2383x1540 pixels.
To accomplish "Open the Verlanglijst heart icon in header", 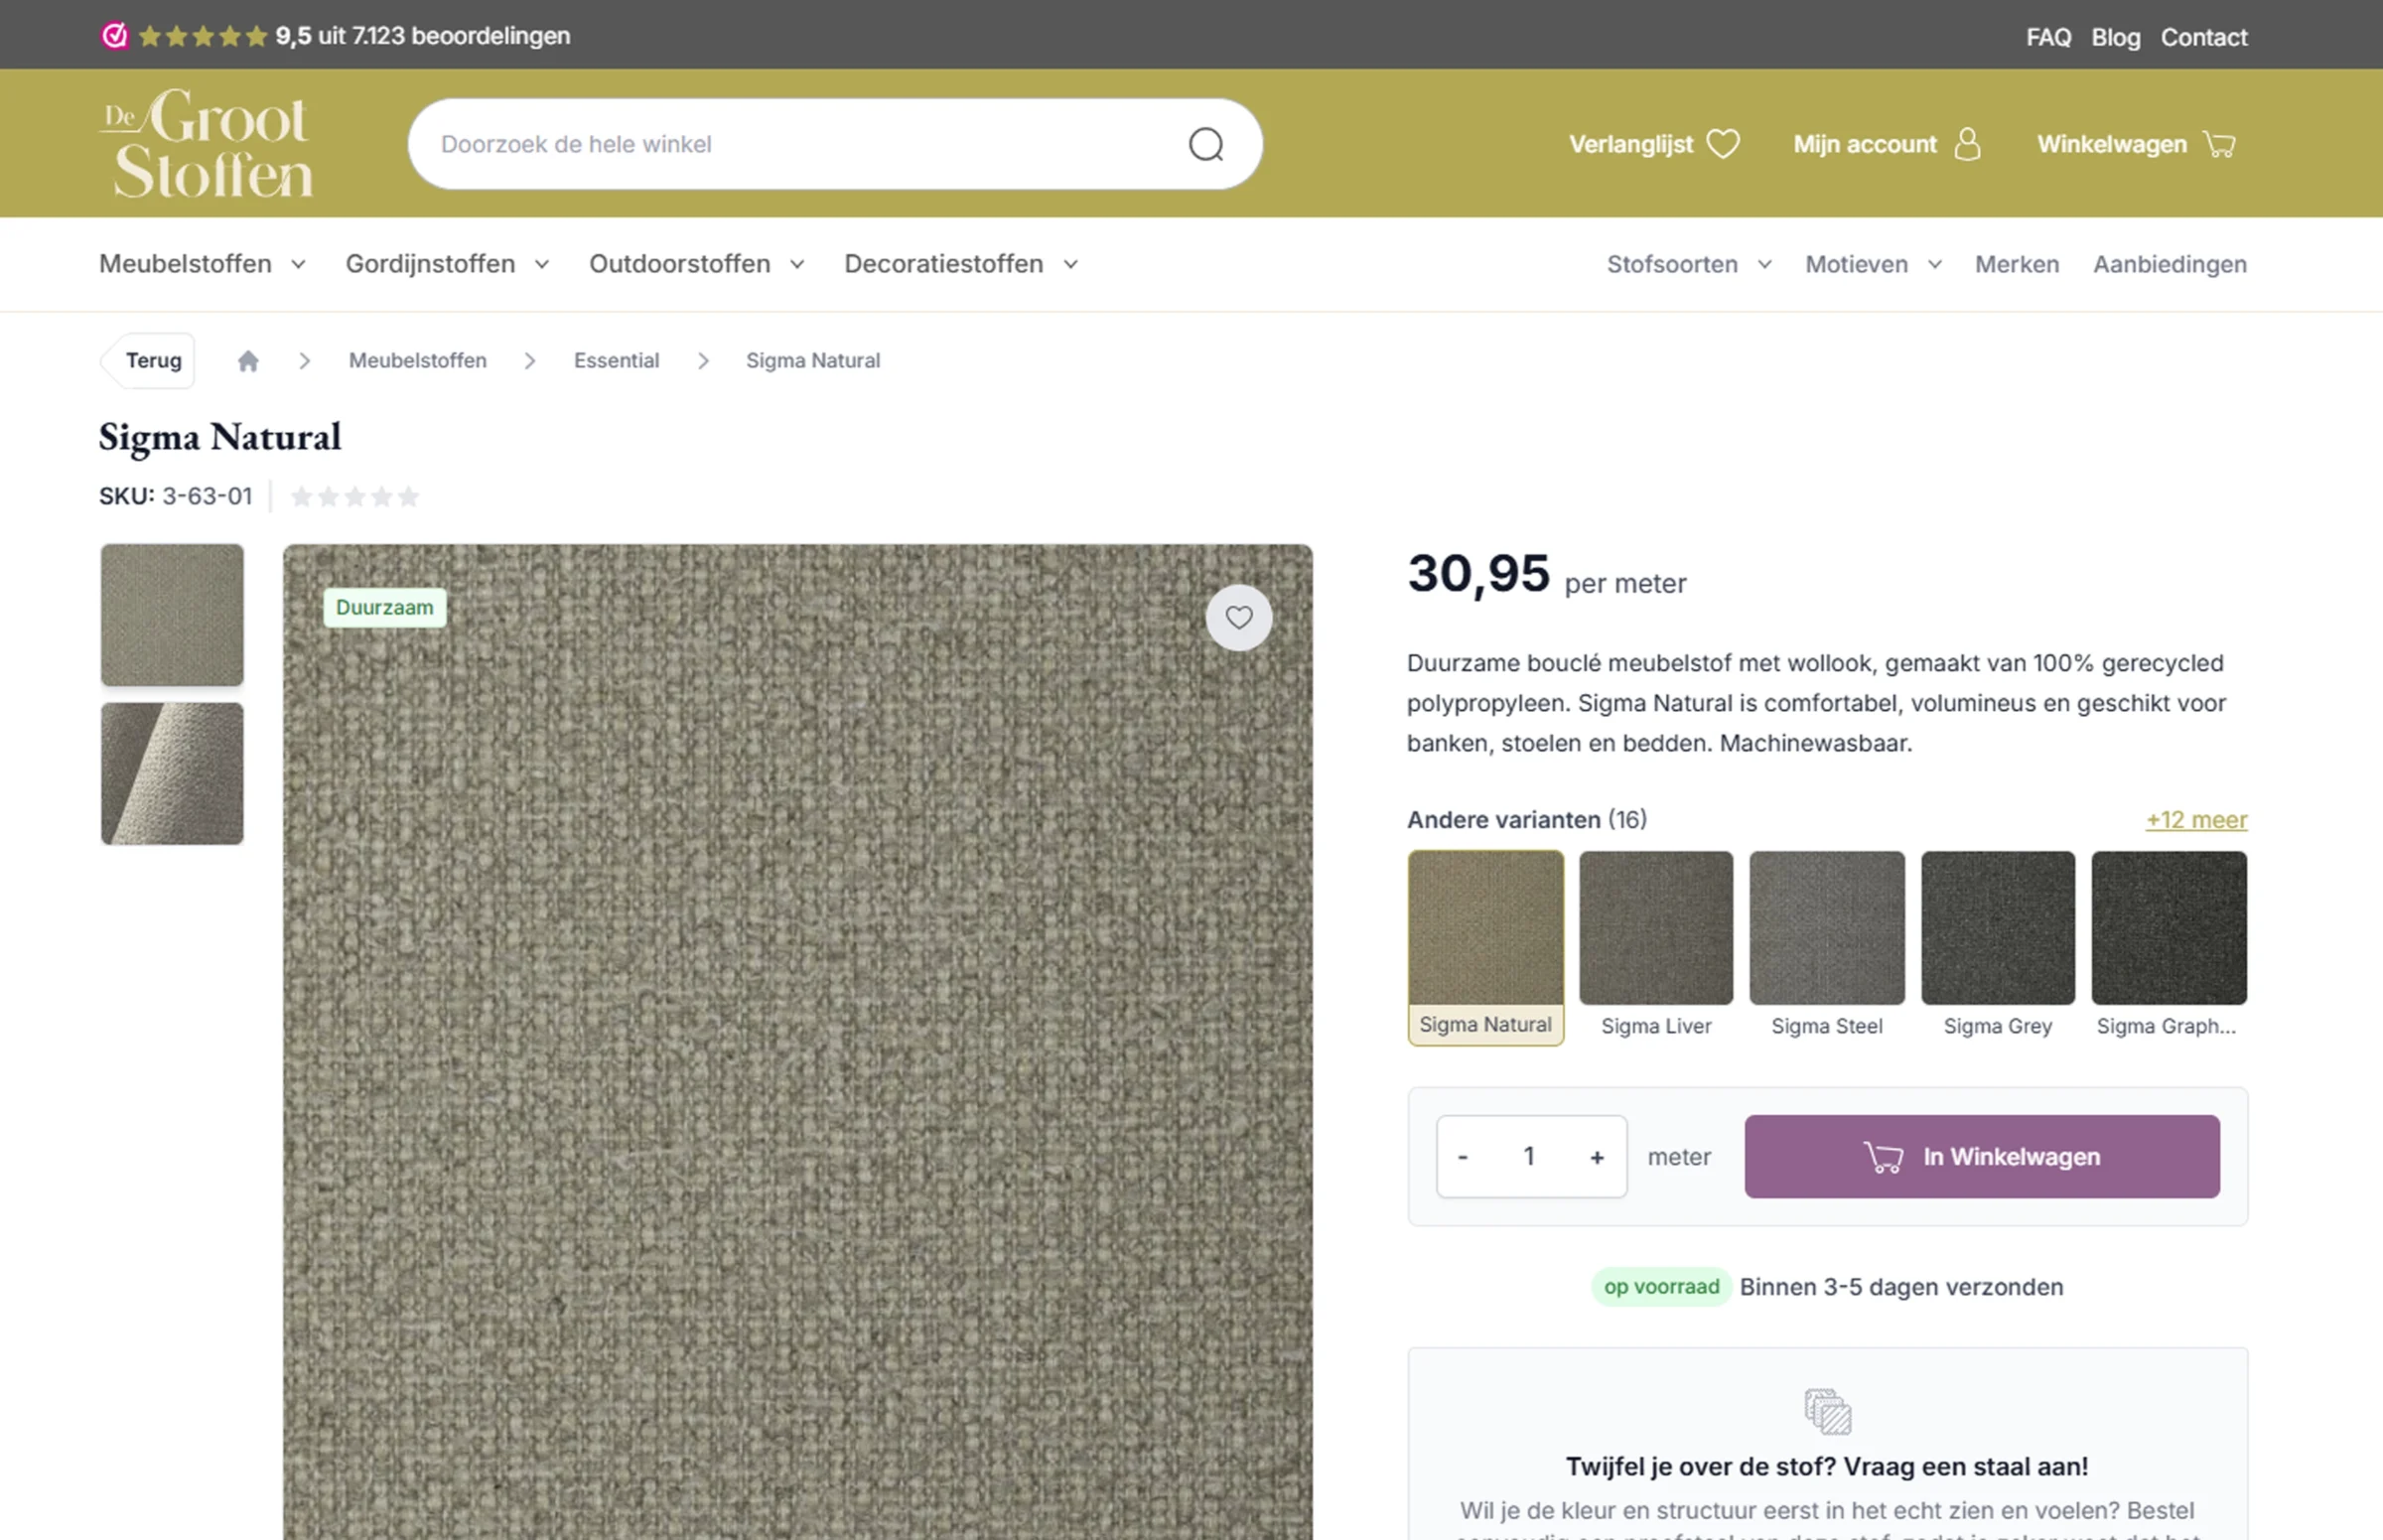I will coord(1722,144).
